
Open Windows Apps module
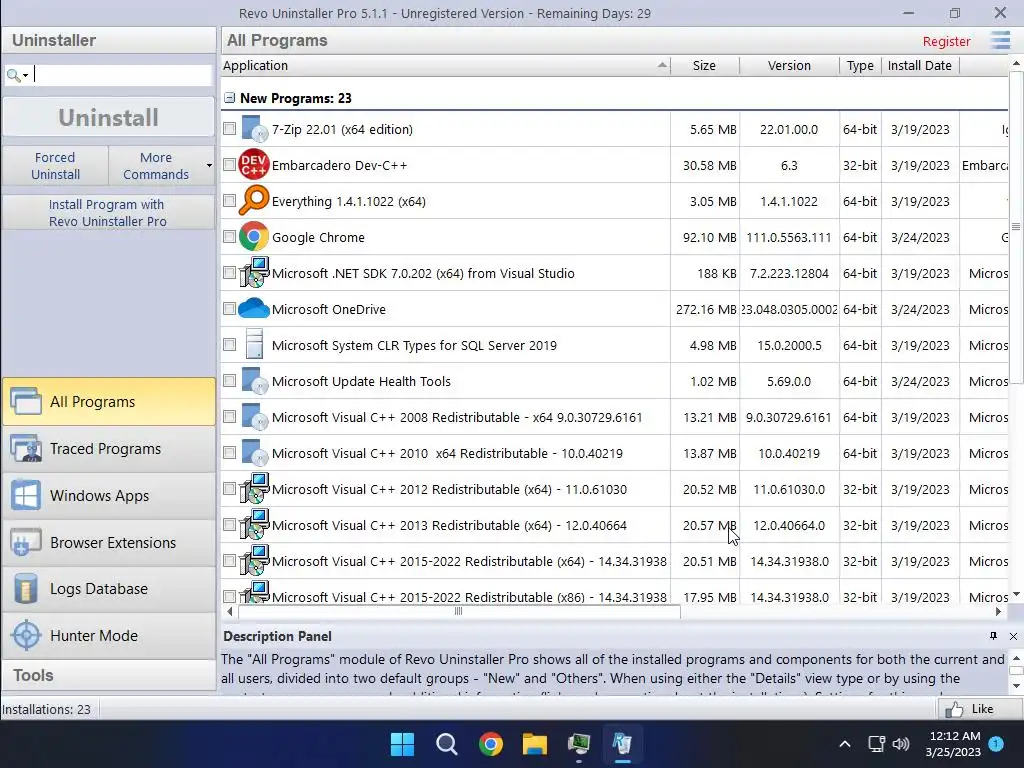(x=108, y=496)
